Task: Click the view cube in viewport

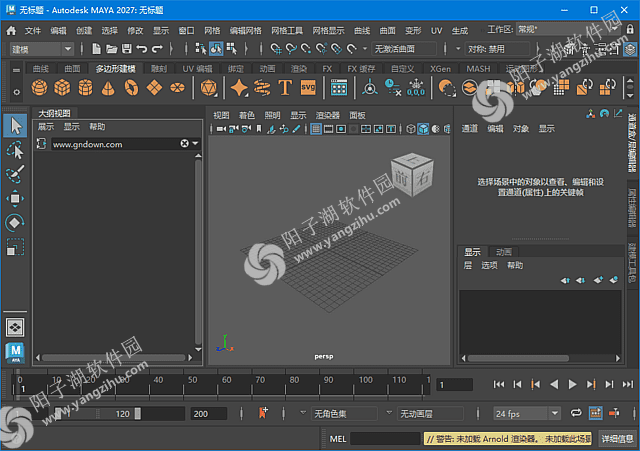Action: tap(411, 174)
